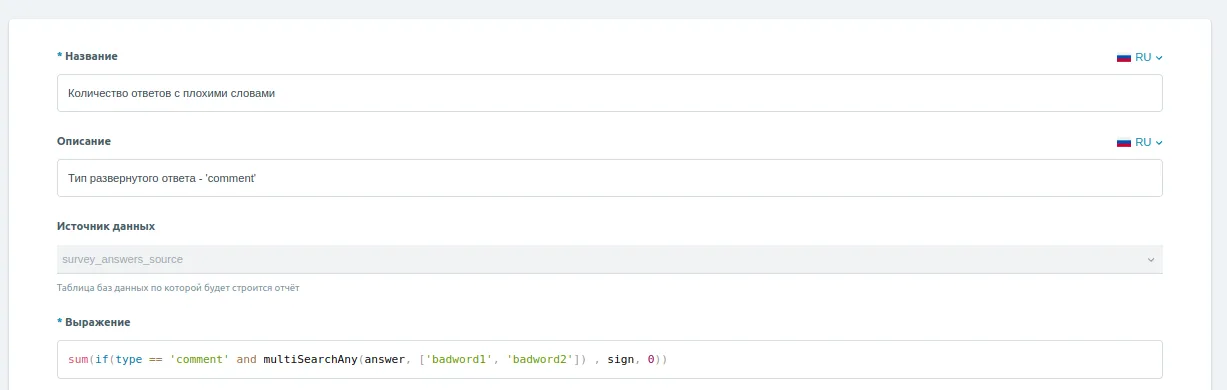
Task: Click the blank end of the Выражение editor
Action: click(910, 359)
